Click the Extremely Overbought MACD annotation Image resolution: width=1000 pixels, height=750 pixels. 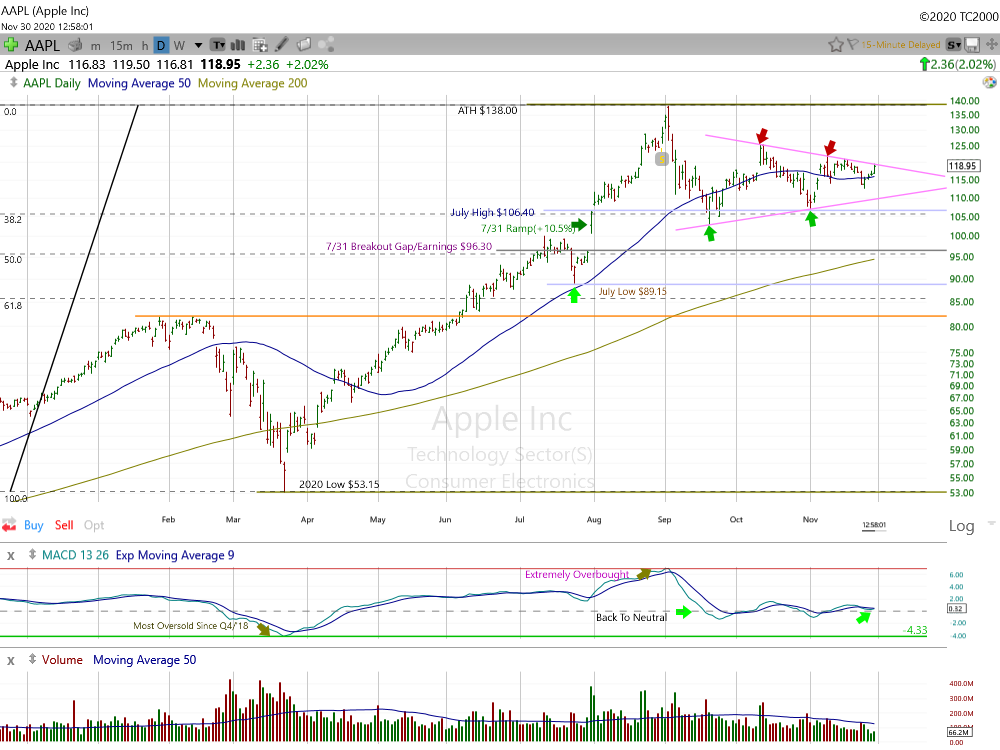(x=577, y=575)
